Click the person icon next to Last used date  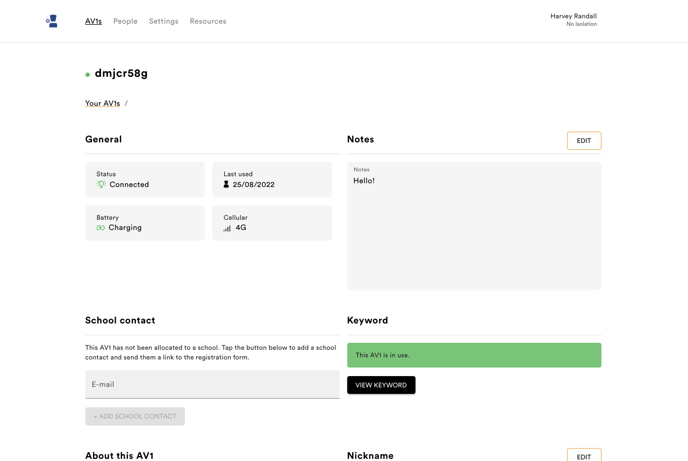tap(226, 184)
